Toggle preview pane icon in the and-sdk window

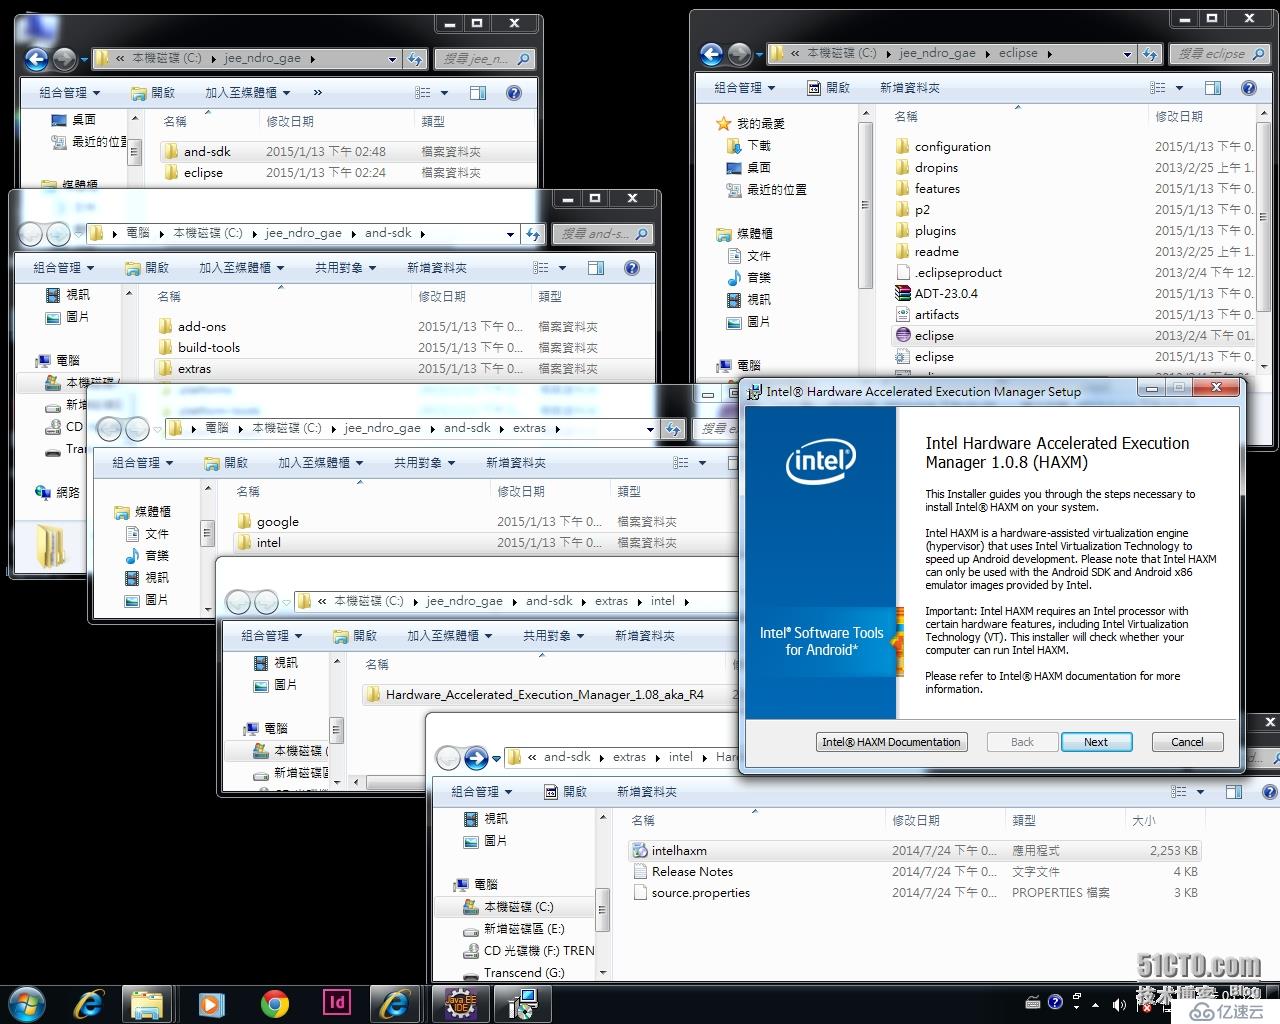pos(596,268)
